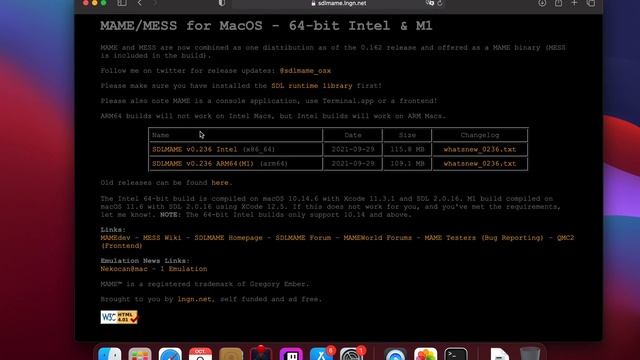640x360 pixels.
Task: Launch Terminal from the Dock
Action: click(x=456, y=354)
